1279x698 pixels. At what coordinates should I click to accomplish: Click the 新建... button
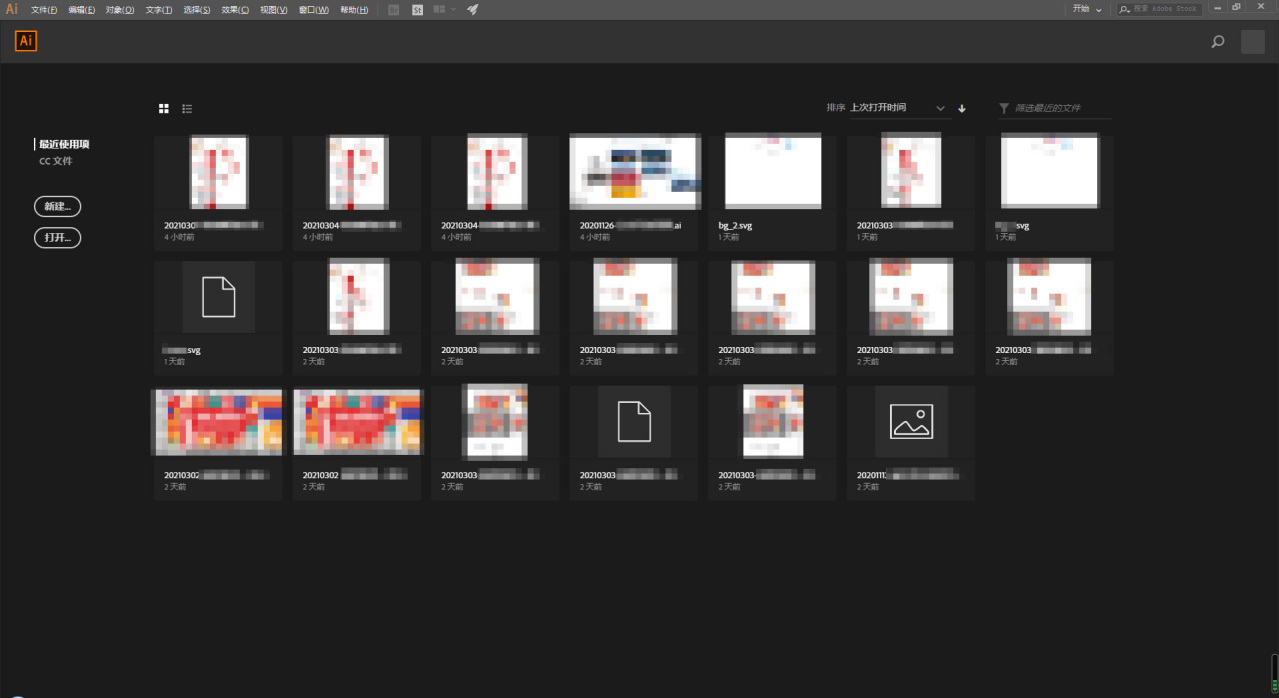[x=57, y=207]
